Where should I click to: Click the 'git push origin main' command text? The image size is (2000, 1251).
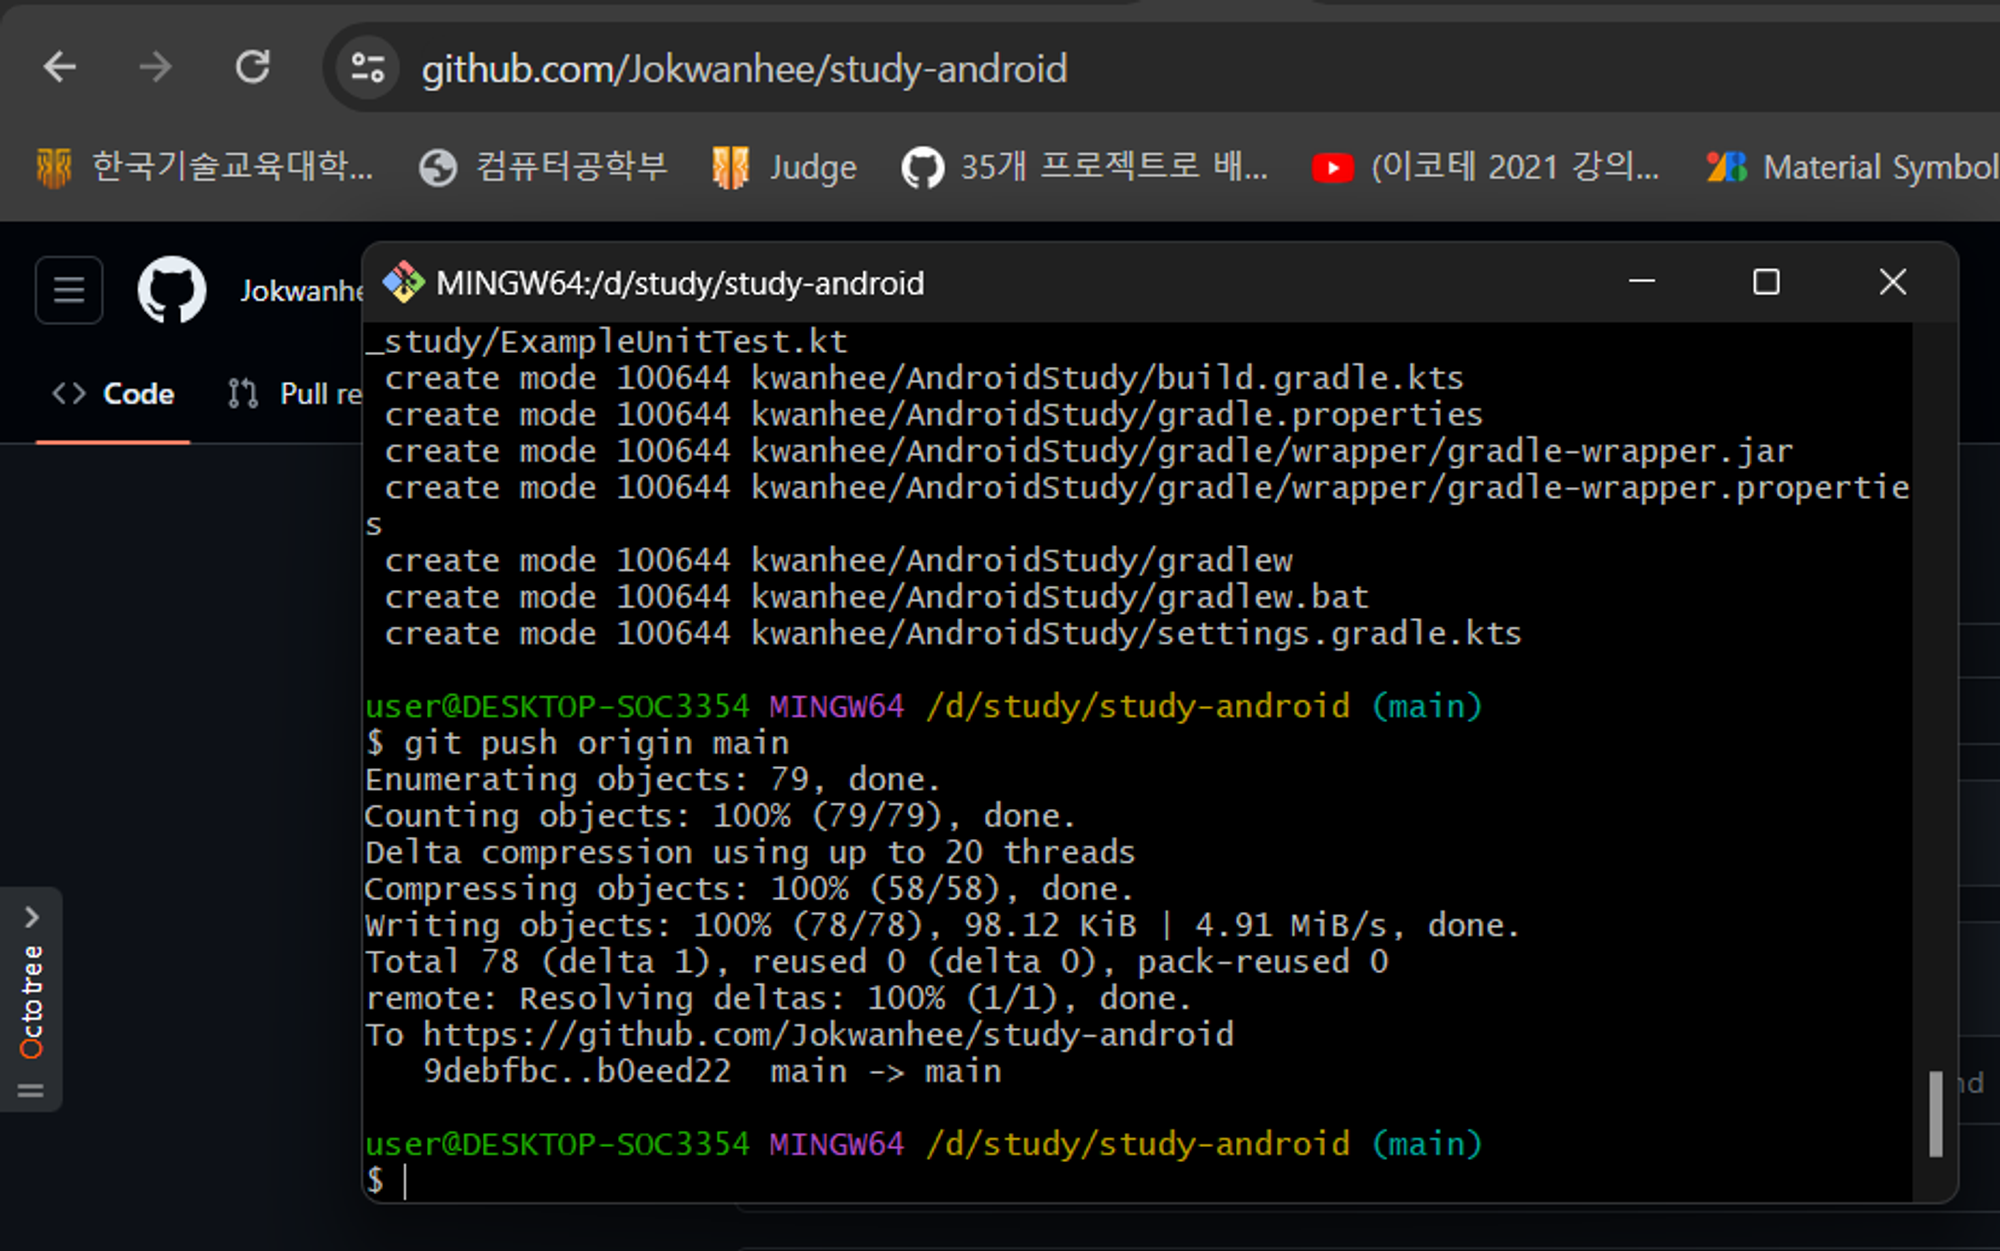pos(597,743)
